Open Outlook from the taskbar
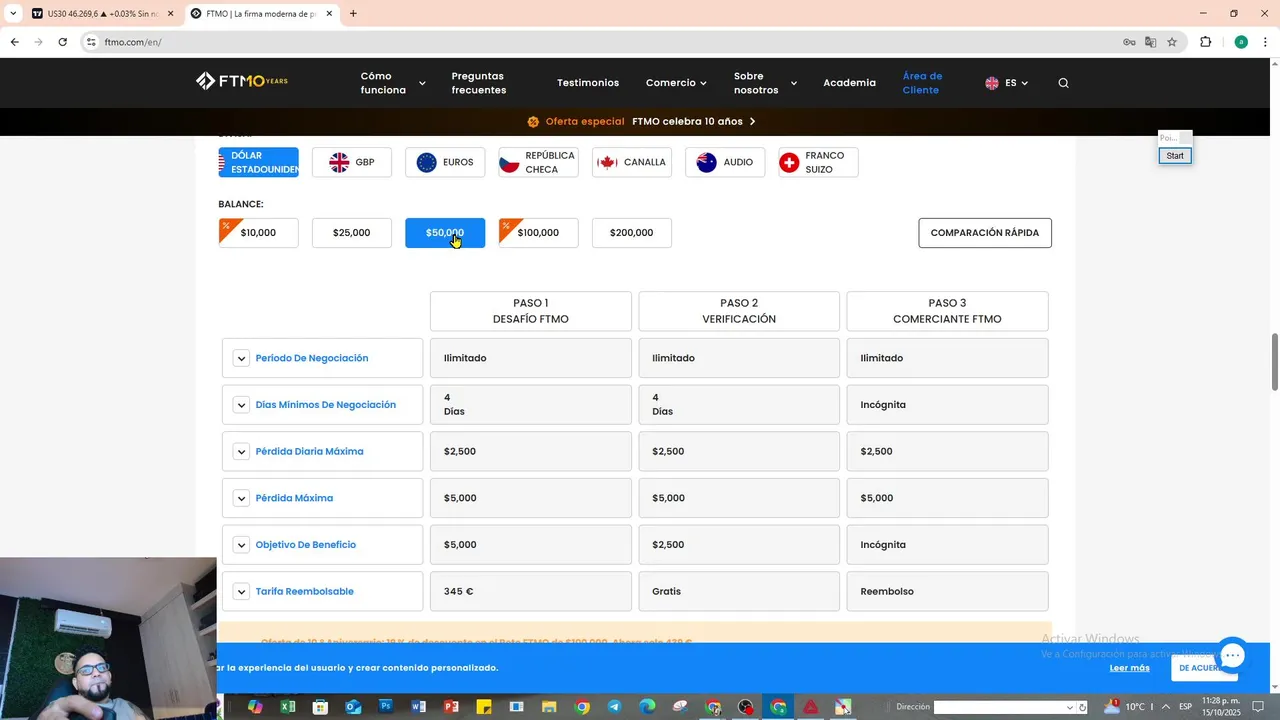This screenshot has width=1280, height=720. (x=353, y=707)
